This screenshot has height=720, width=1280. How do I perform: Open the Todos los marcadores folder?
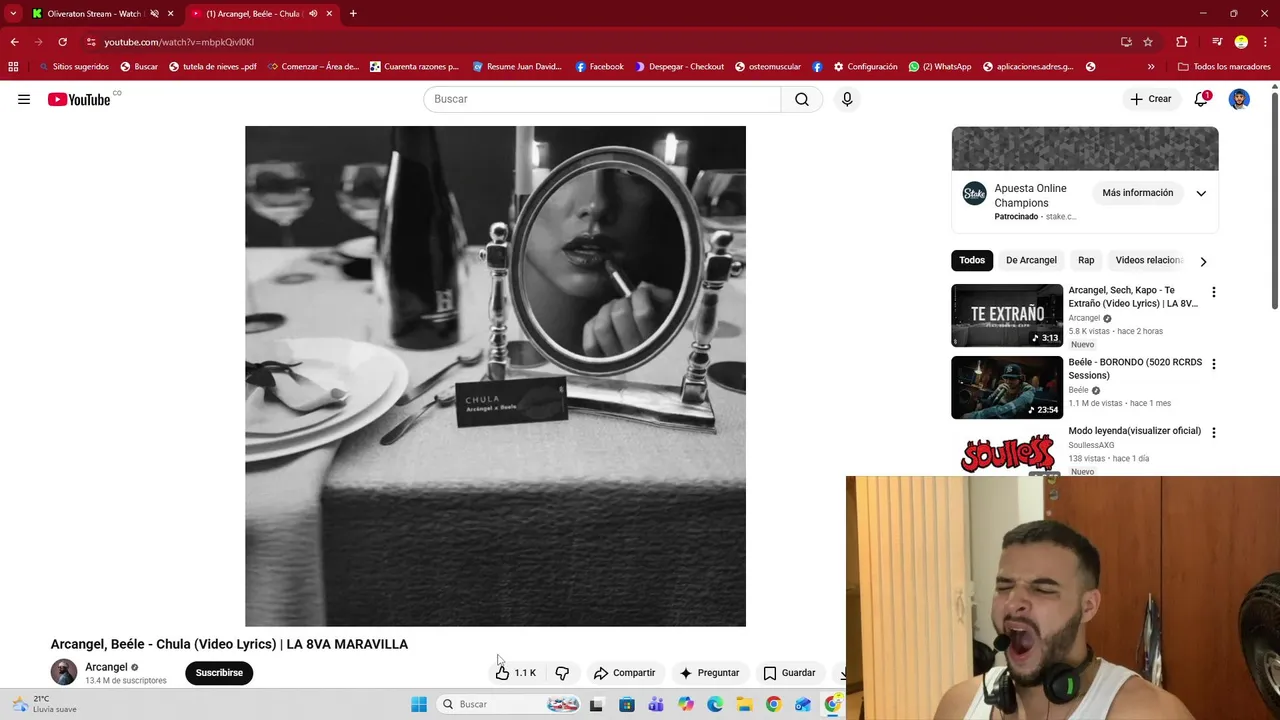coord(1224,67)
